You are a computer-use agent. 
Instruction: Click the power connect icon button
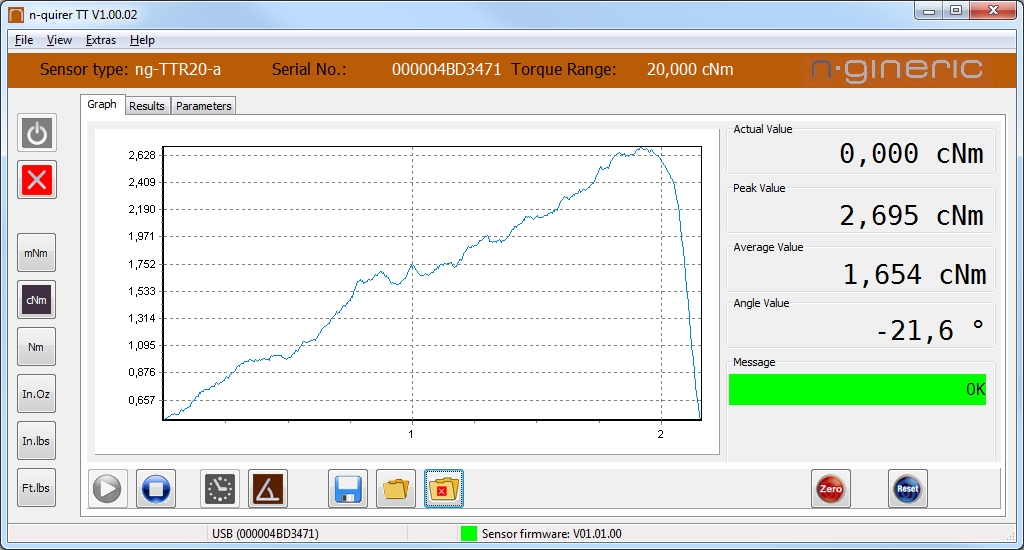click(x=37, y=133)
